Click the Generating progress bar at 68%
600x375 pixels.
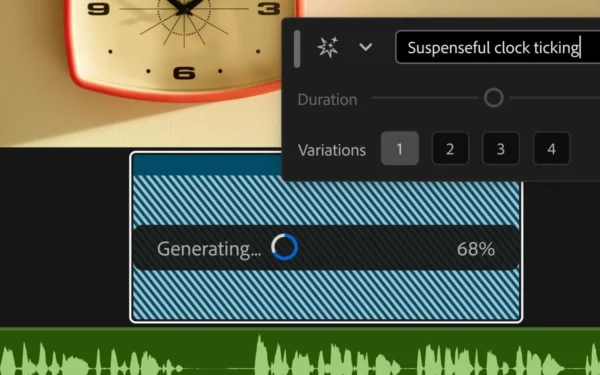pos(326,248)
